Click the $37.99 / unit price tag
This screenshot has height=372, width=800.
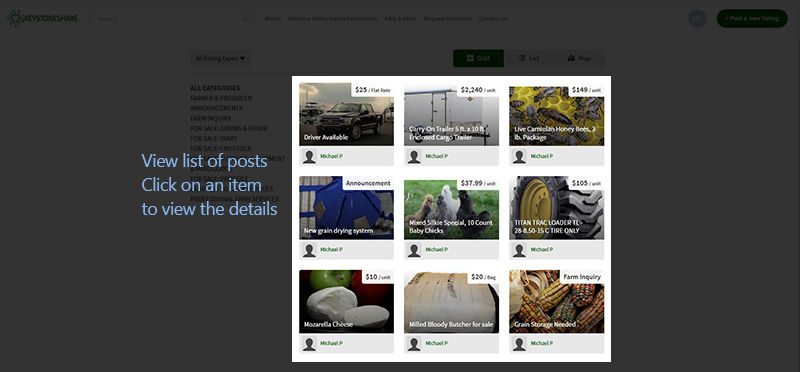coord(478,183)
